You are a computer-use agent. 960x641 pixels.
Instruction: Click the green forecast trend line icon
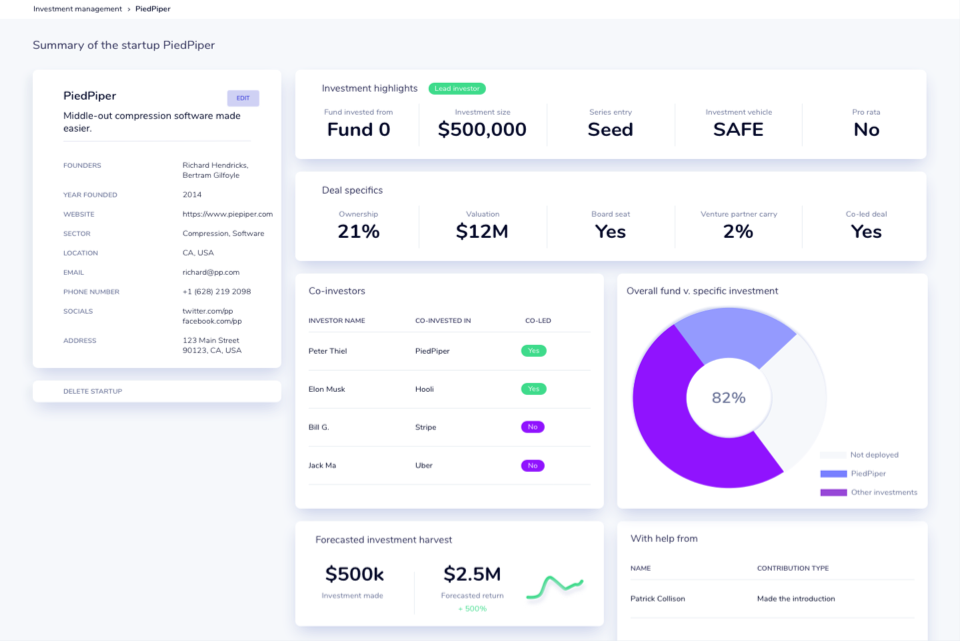click(555, 585)
